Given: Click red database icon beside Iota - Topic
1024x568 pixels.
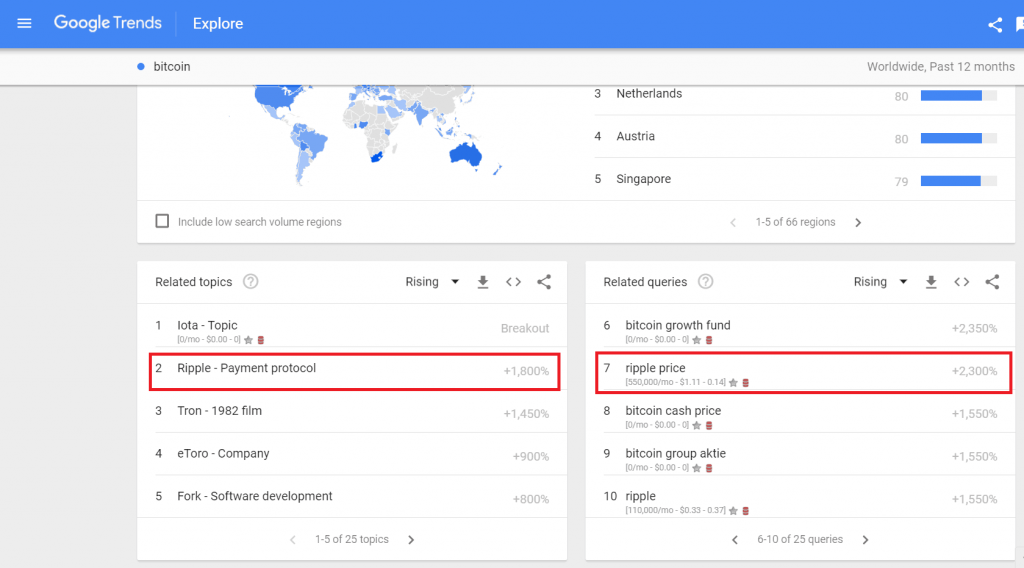Looking at the screenshot, I should click(x=261, y=340).
